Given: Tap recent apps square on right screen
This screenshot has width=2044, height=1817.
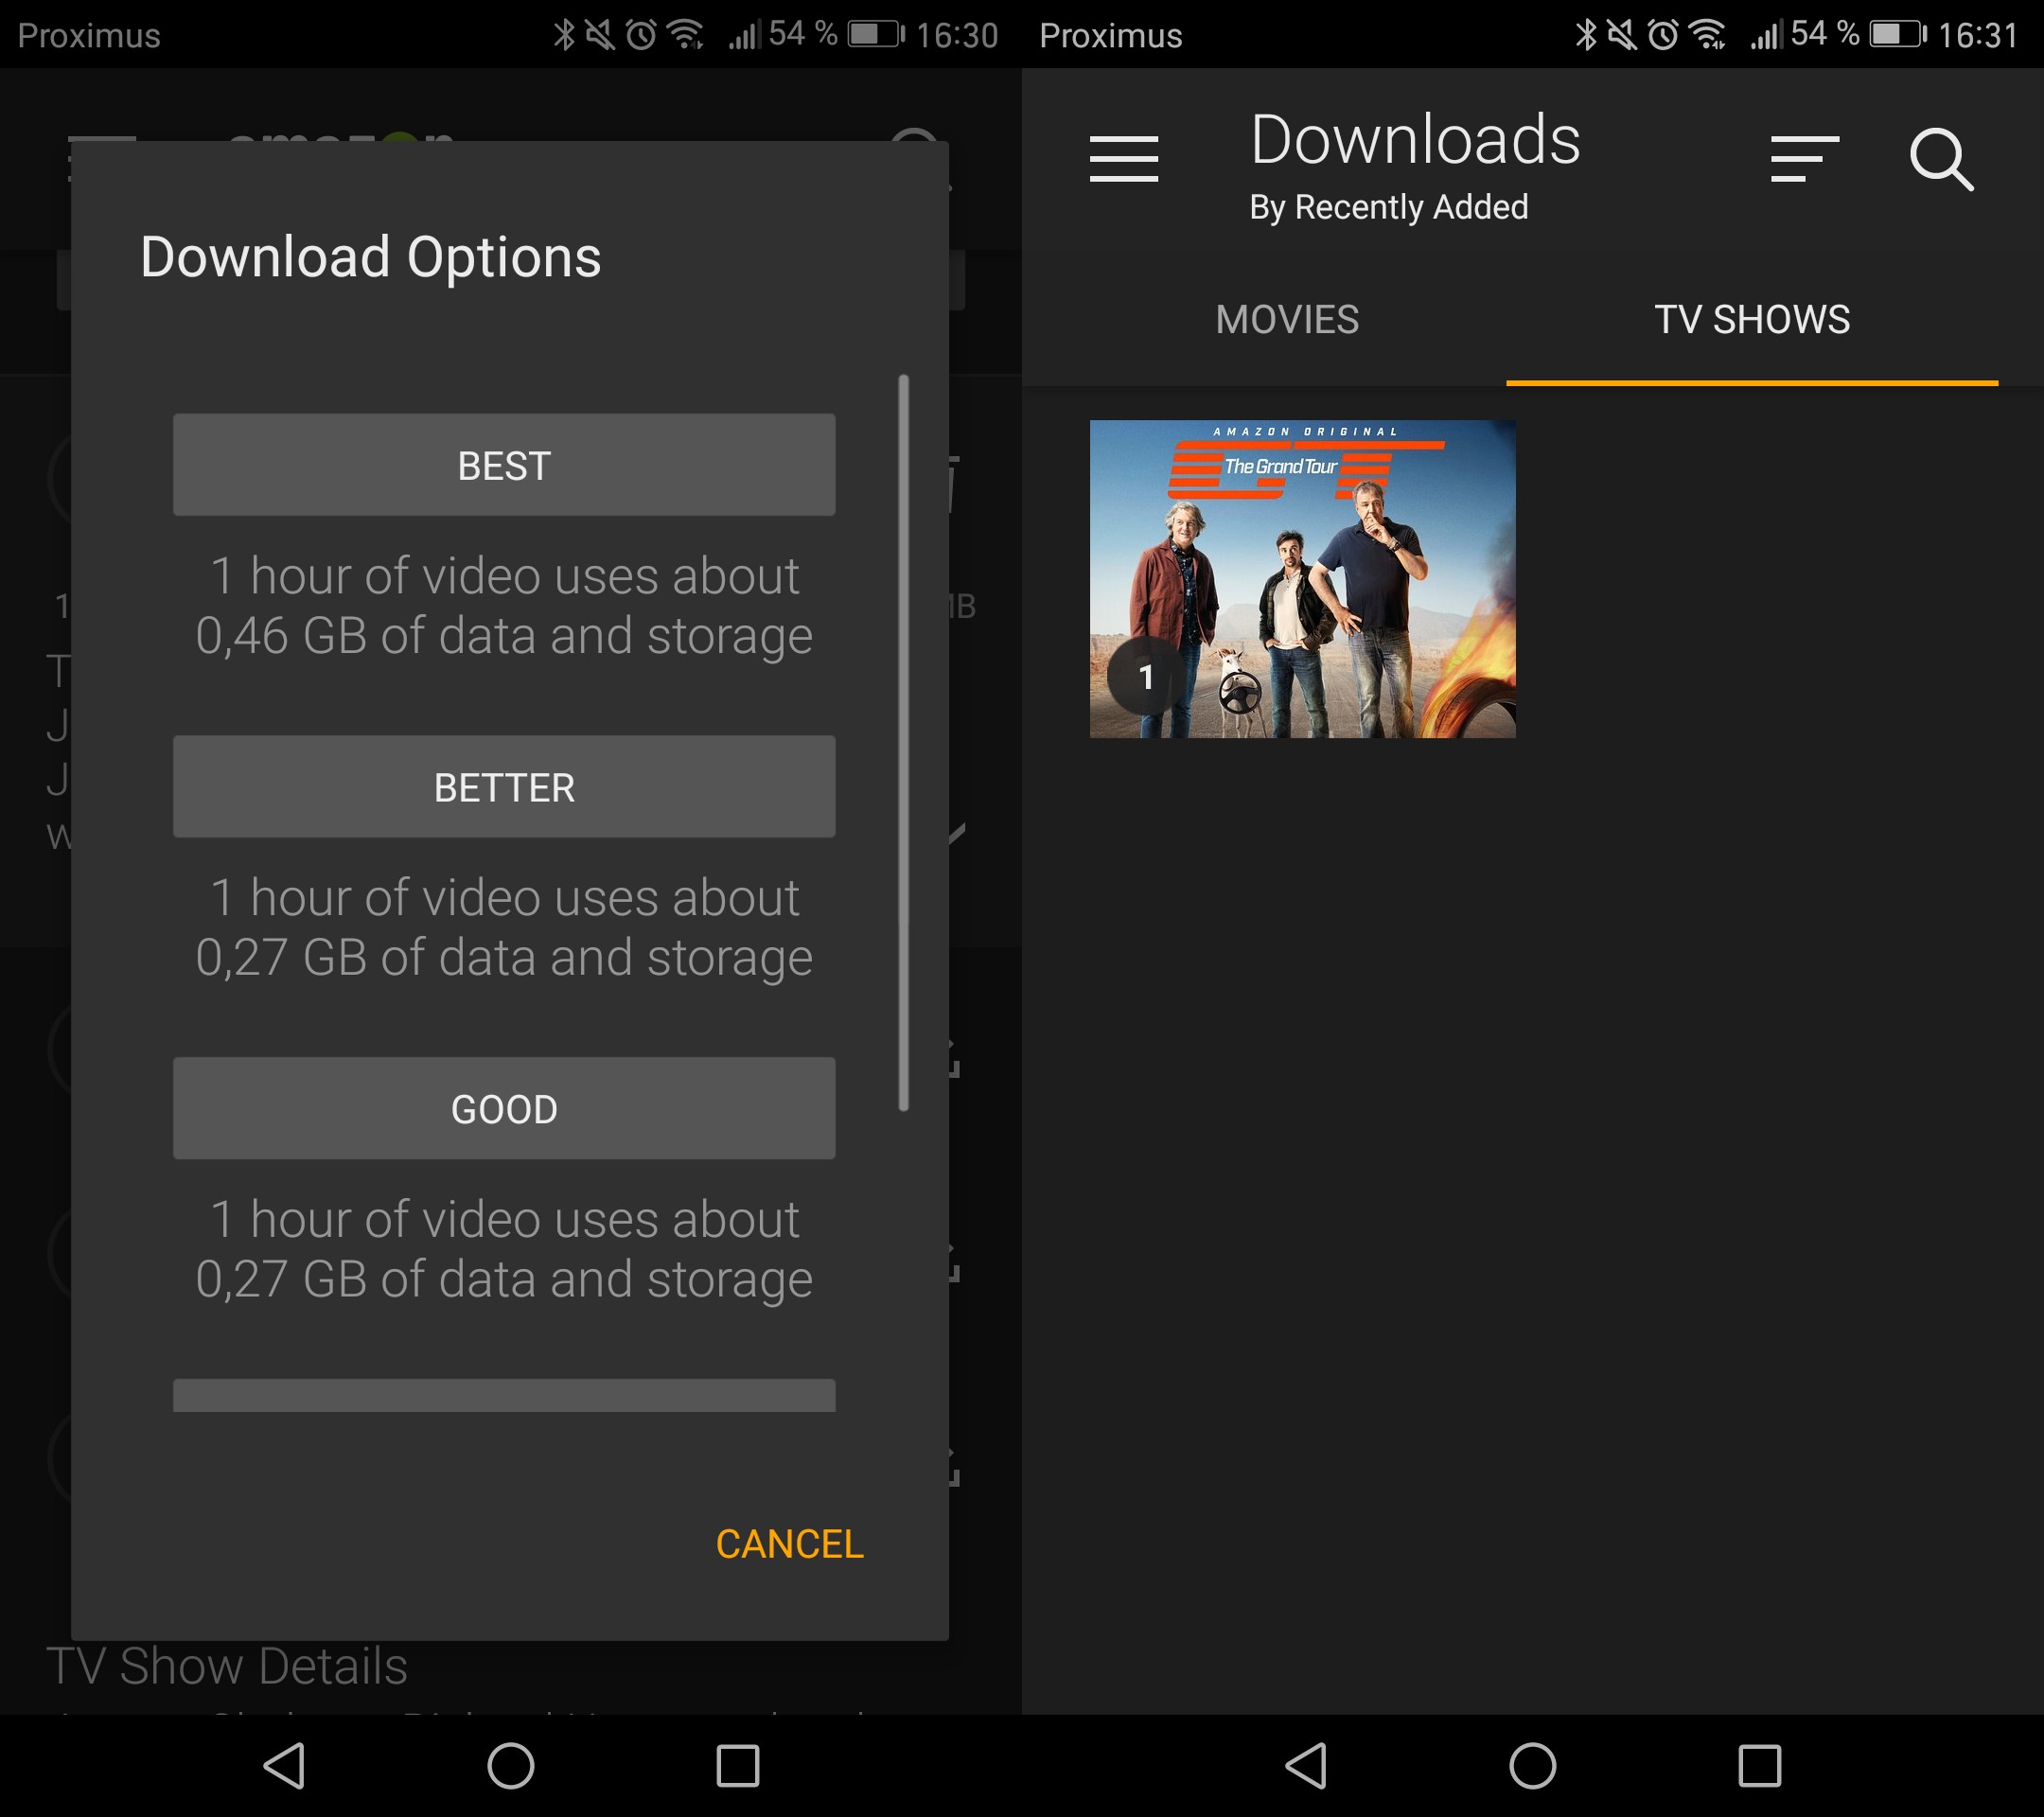Looking at the screenshot, I should 1760,1765.
